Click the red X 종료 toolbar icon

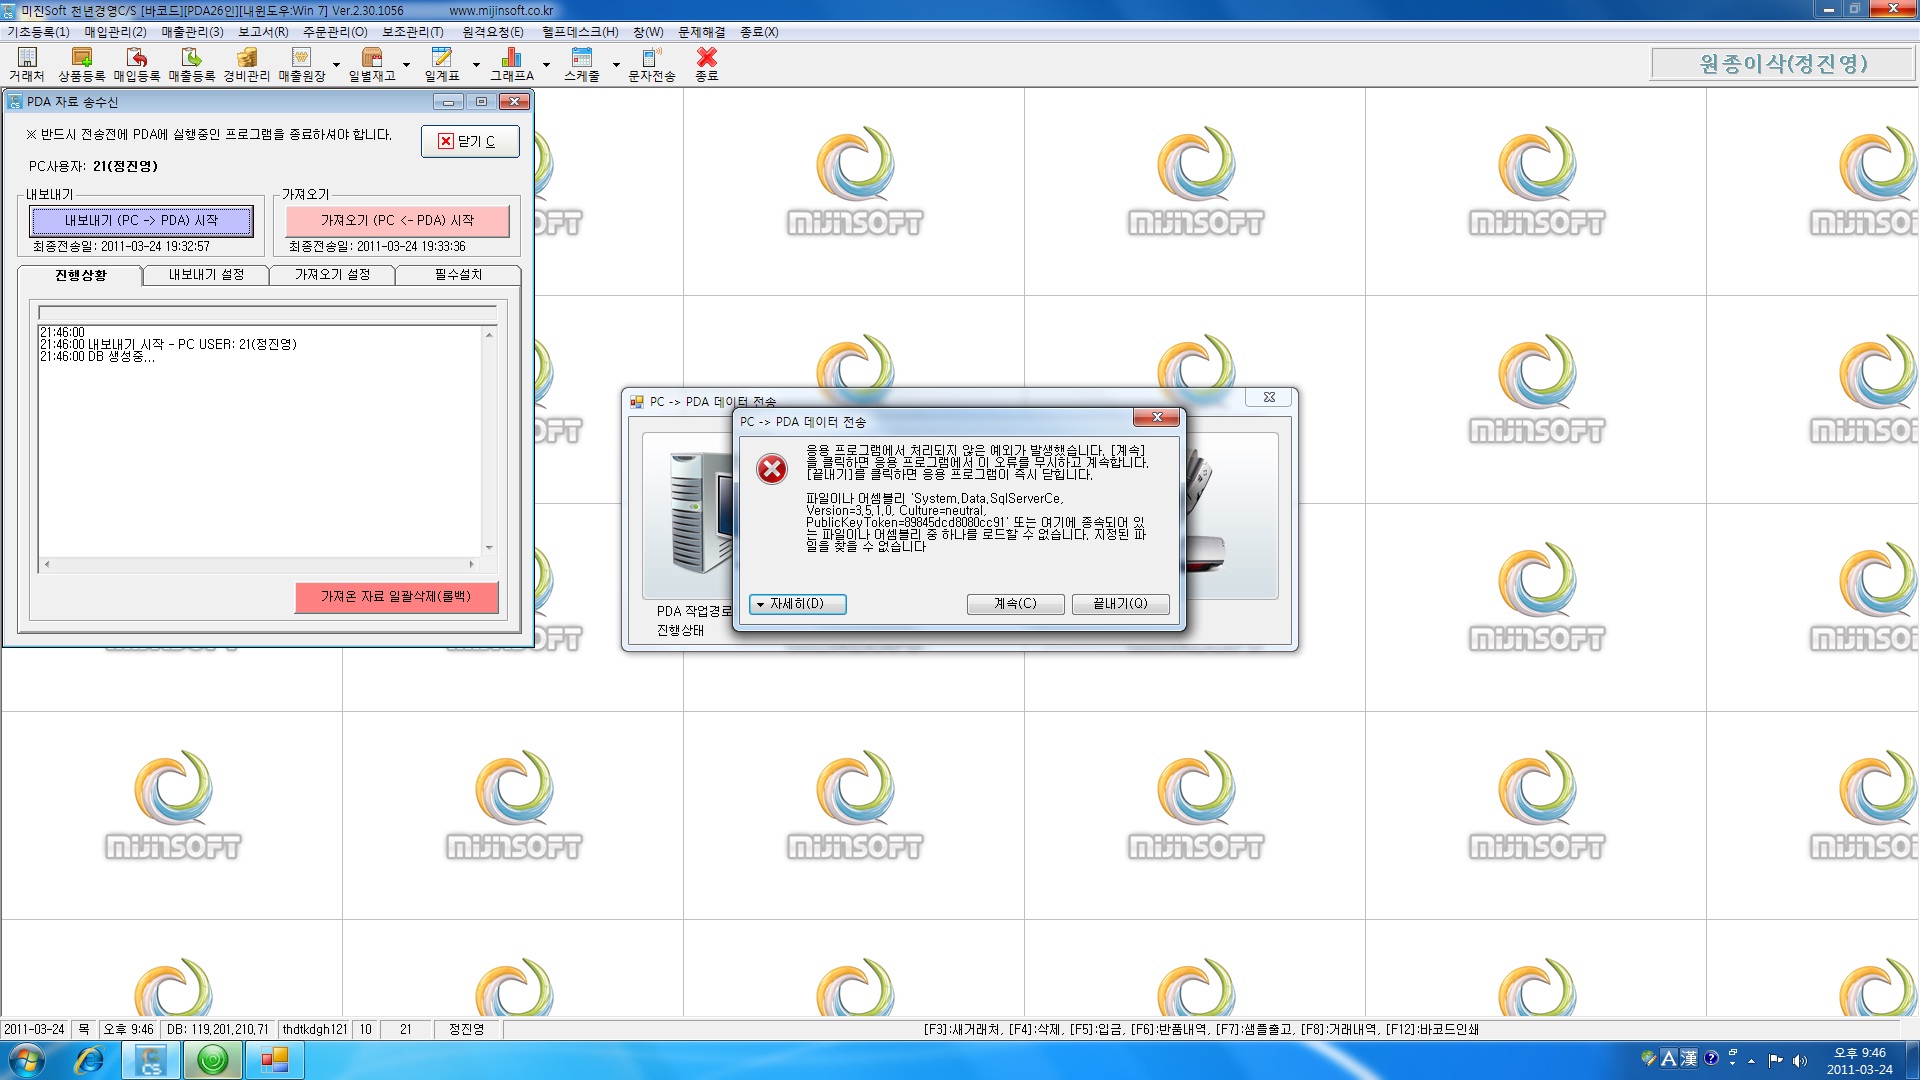(707, 64)
